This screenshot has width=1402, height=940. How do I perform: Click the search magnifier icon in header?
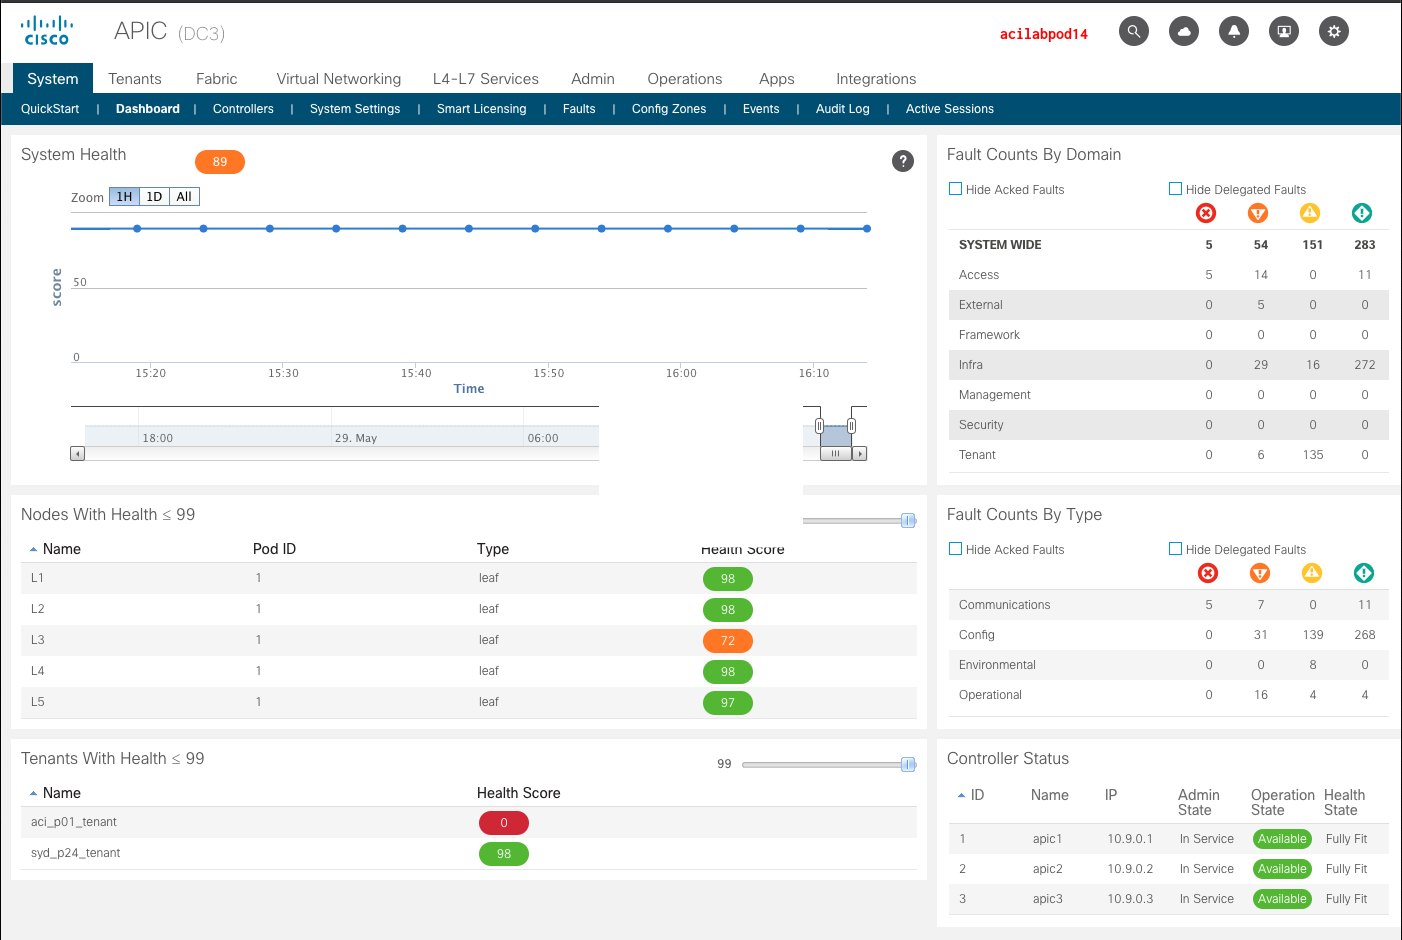pyautogui.click(x=1133, y=32)
